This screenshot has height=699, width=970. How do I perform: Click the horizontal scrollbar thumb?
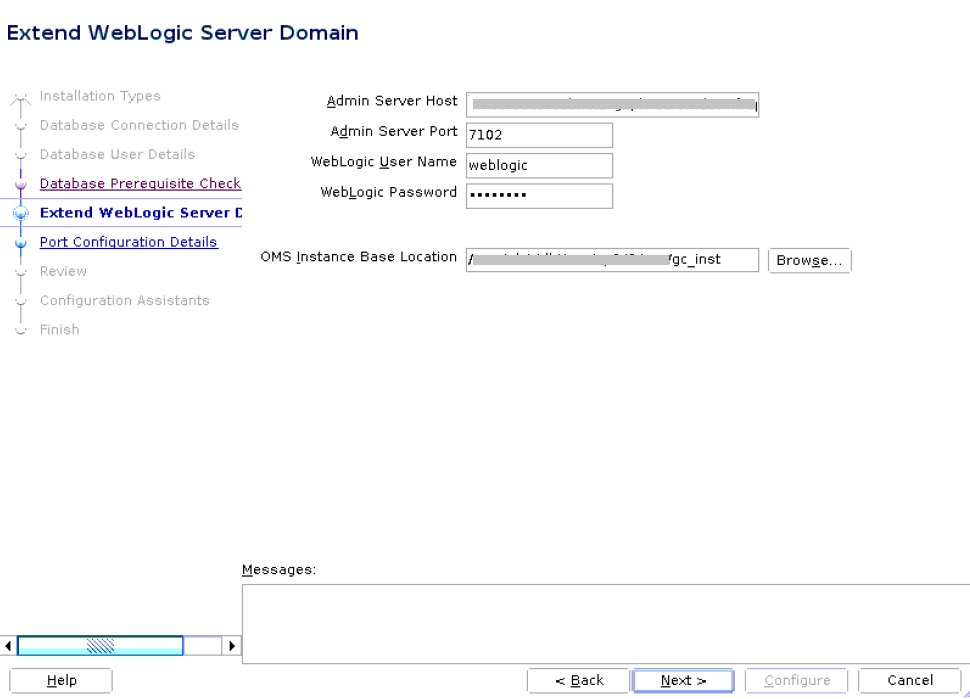point(100,646)
